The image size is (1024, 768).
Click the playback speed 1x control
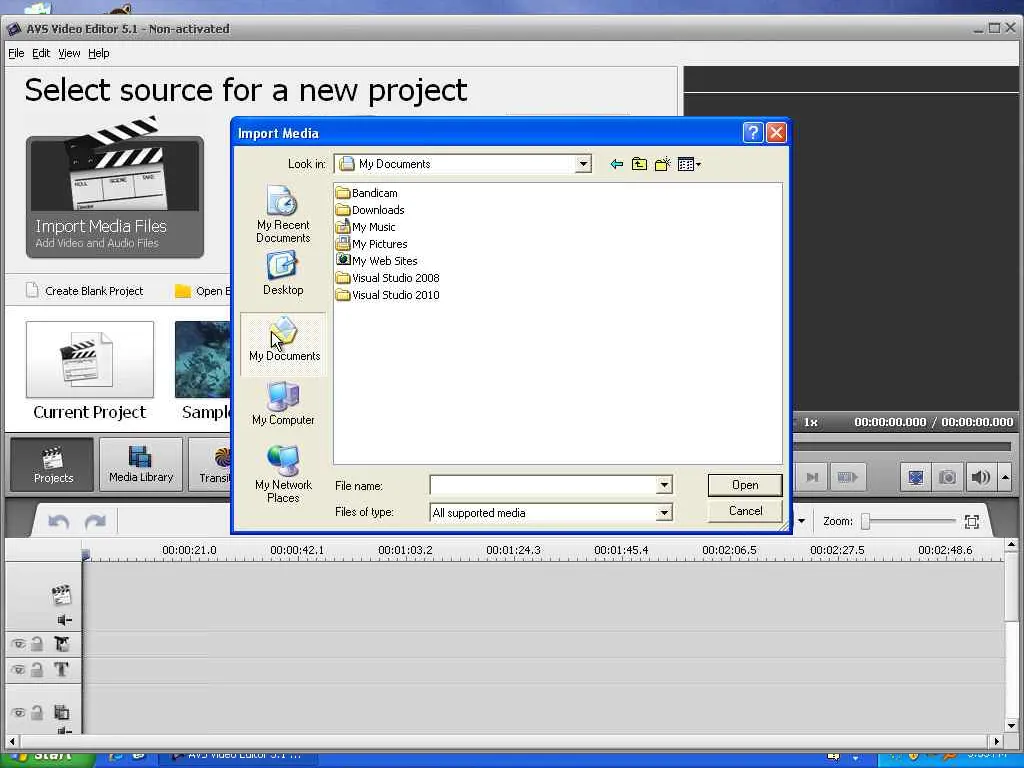[x=810, y=423]
